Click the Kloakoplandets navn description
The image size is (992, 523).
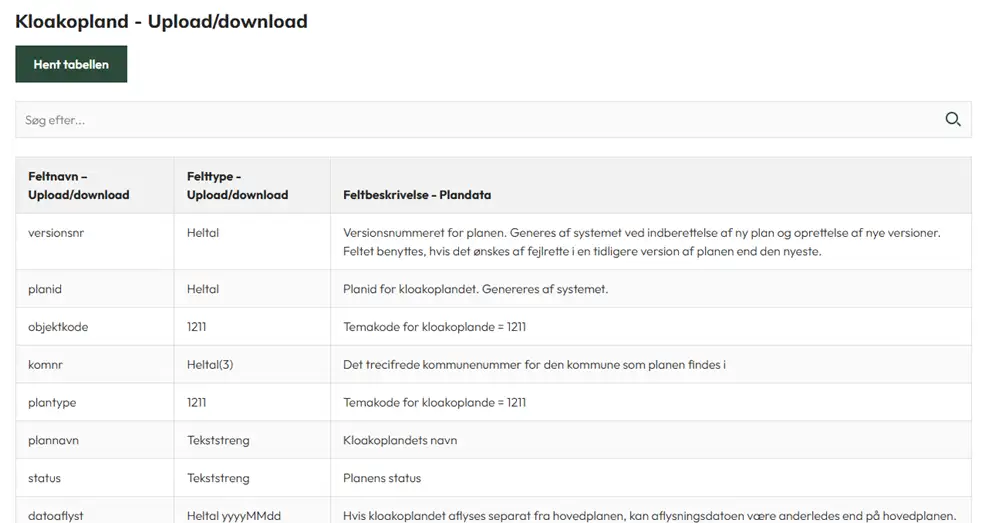click(400, 440)
